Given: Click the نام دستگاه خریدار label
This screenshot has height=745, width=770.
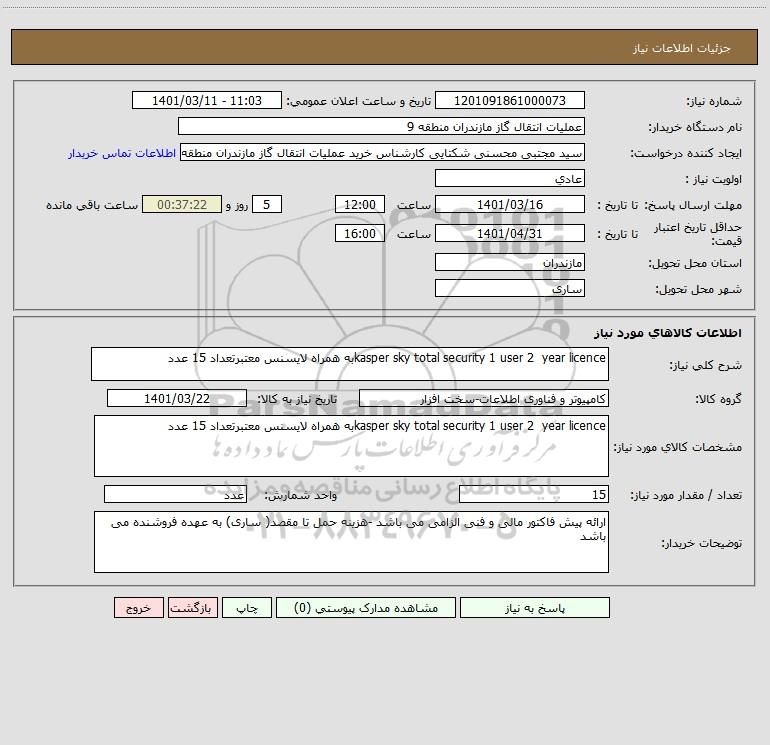Looking at the screenshot, I should (695, 127).
